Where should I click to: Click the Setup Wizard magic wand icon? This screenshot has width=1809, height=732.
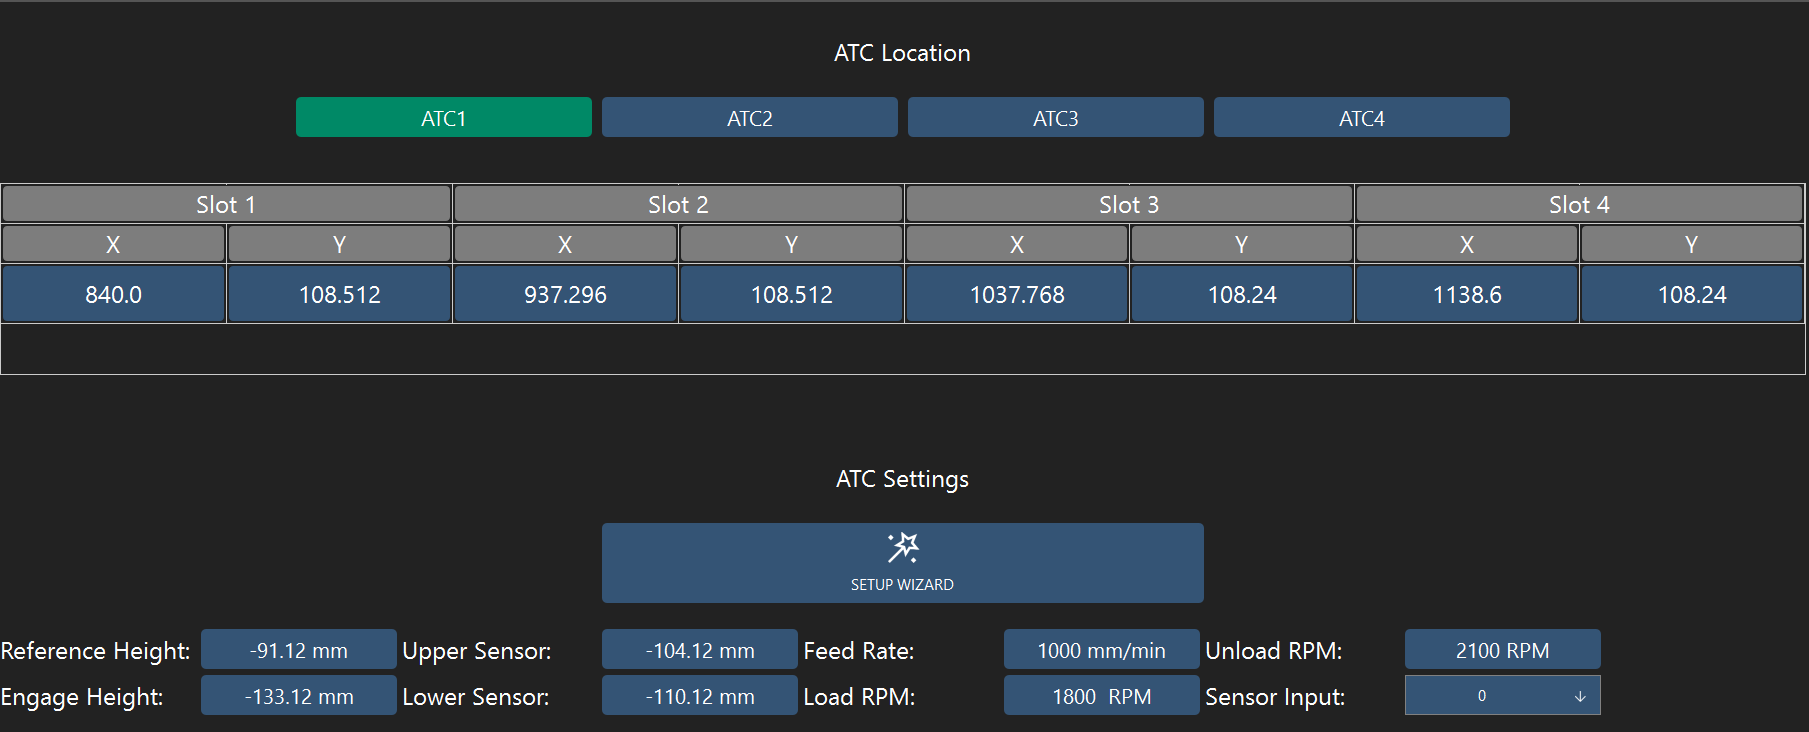coord(902,548)
